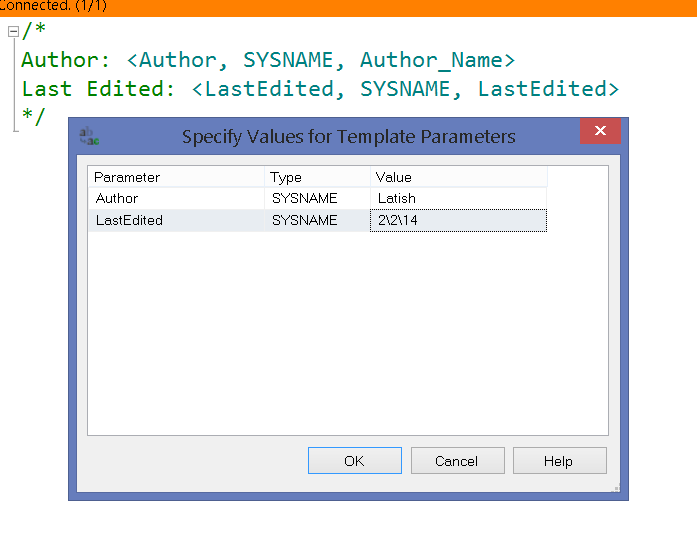
Task: Click the dialog title bar text
Action: tap(348, 136)
